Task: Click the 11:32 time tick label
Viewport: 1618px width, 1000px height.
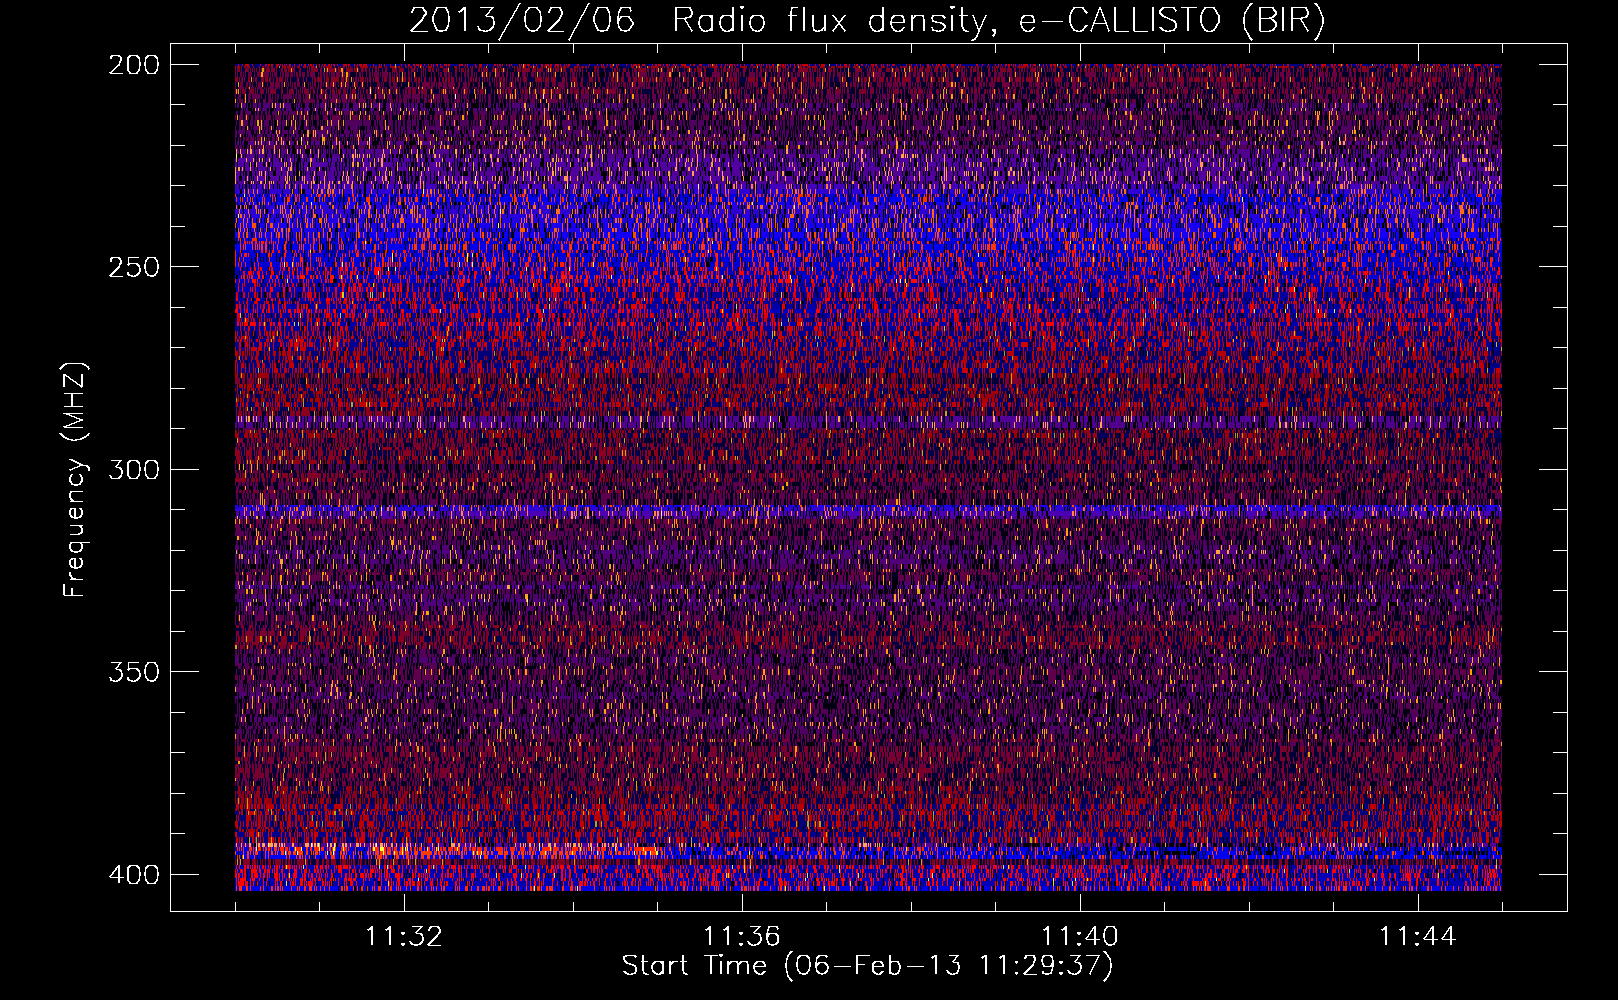Action: coord(404,937)
